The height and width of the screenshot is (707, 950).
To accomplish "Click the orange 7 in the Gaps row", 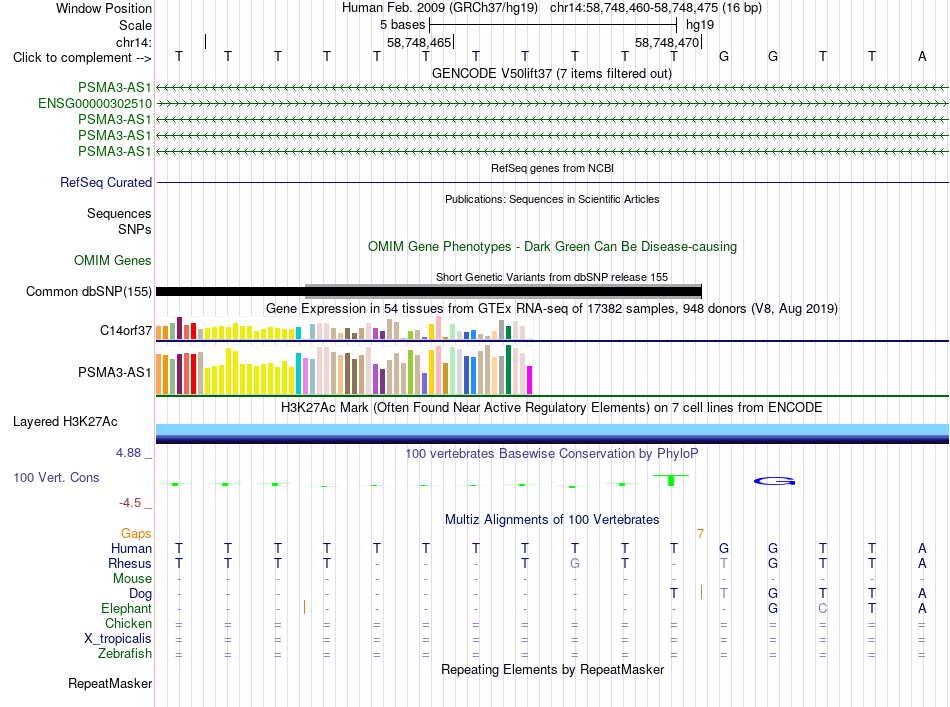I will click(x=700, y=534).
